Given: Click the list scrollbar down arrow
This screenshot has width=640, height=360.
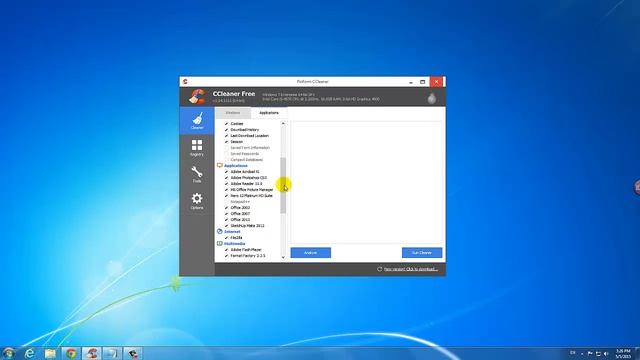Looking at the screenshot, I should click(x=283, y=257).
